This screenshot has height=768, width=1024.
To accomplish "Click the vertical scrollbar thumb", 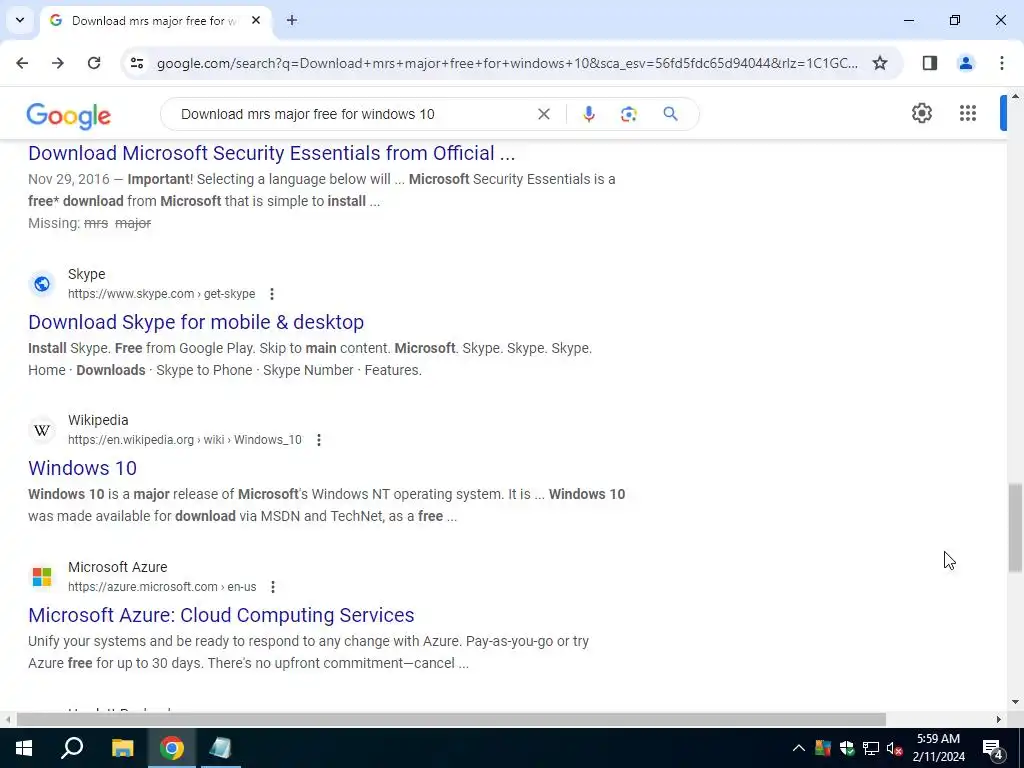I will (x=1015, y=528).
